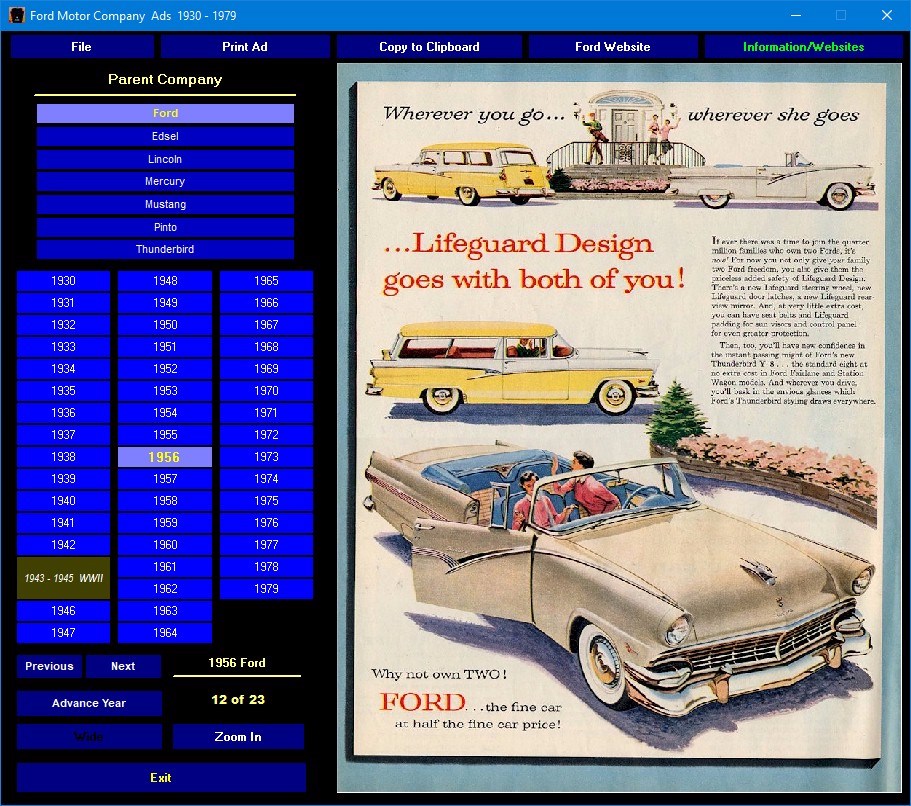Click the '1956 Ford' label

[237, 663]
